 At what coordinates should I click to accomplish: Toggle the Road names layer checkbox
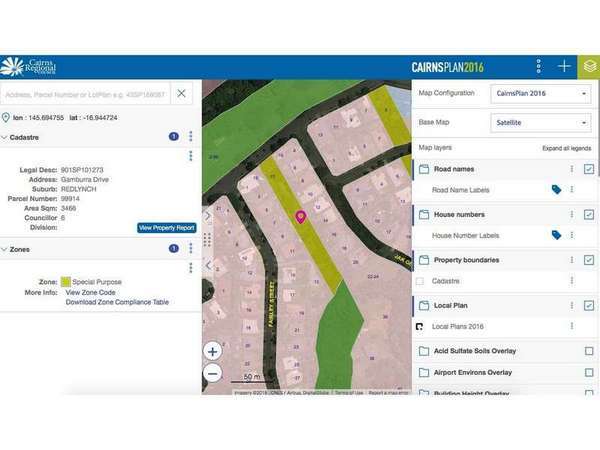[589, 170]
